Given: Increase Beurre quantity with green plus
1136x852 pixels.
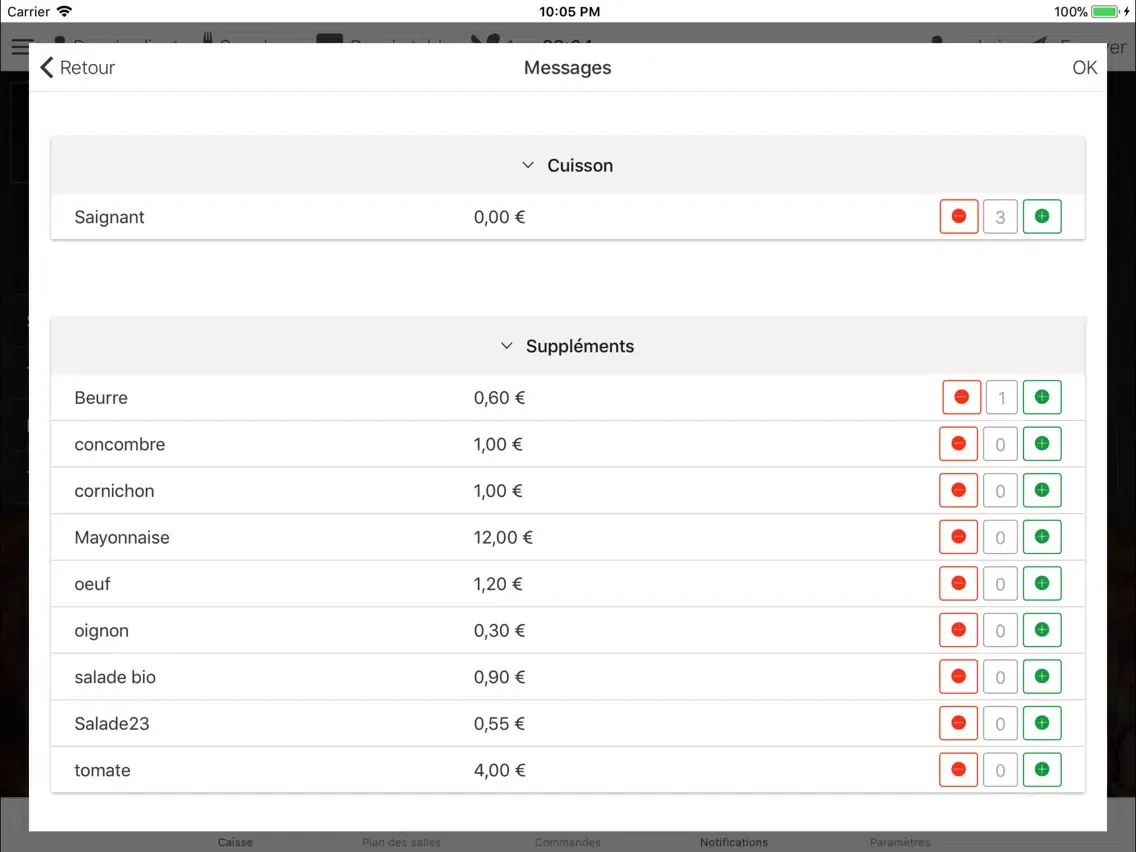Looking at the screenshot, I should click(x=1042, y=397).
